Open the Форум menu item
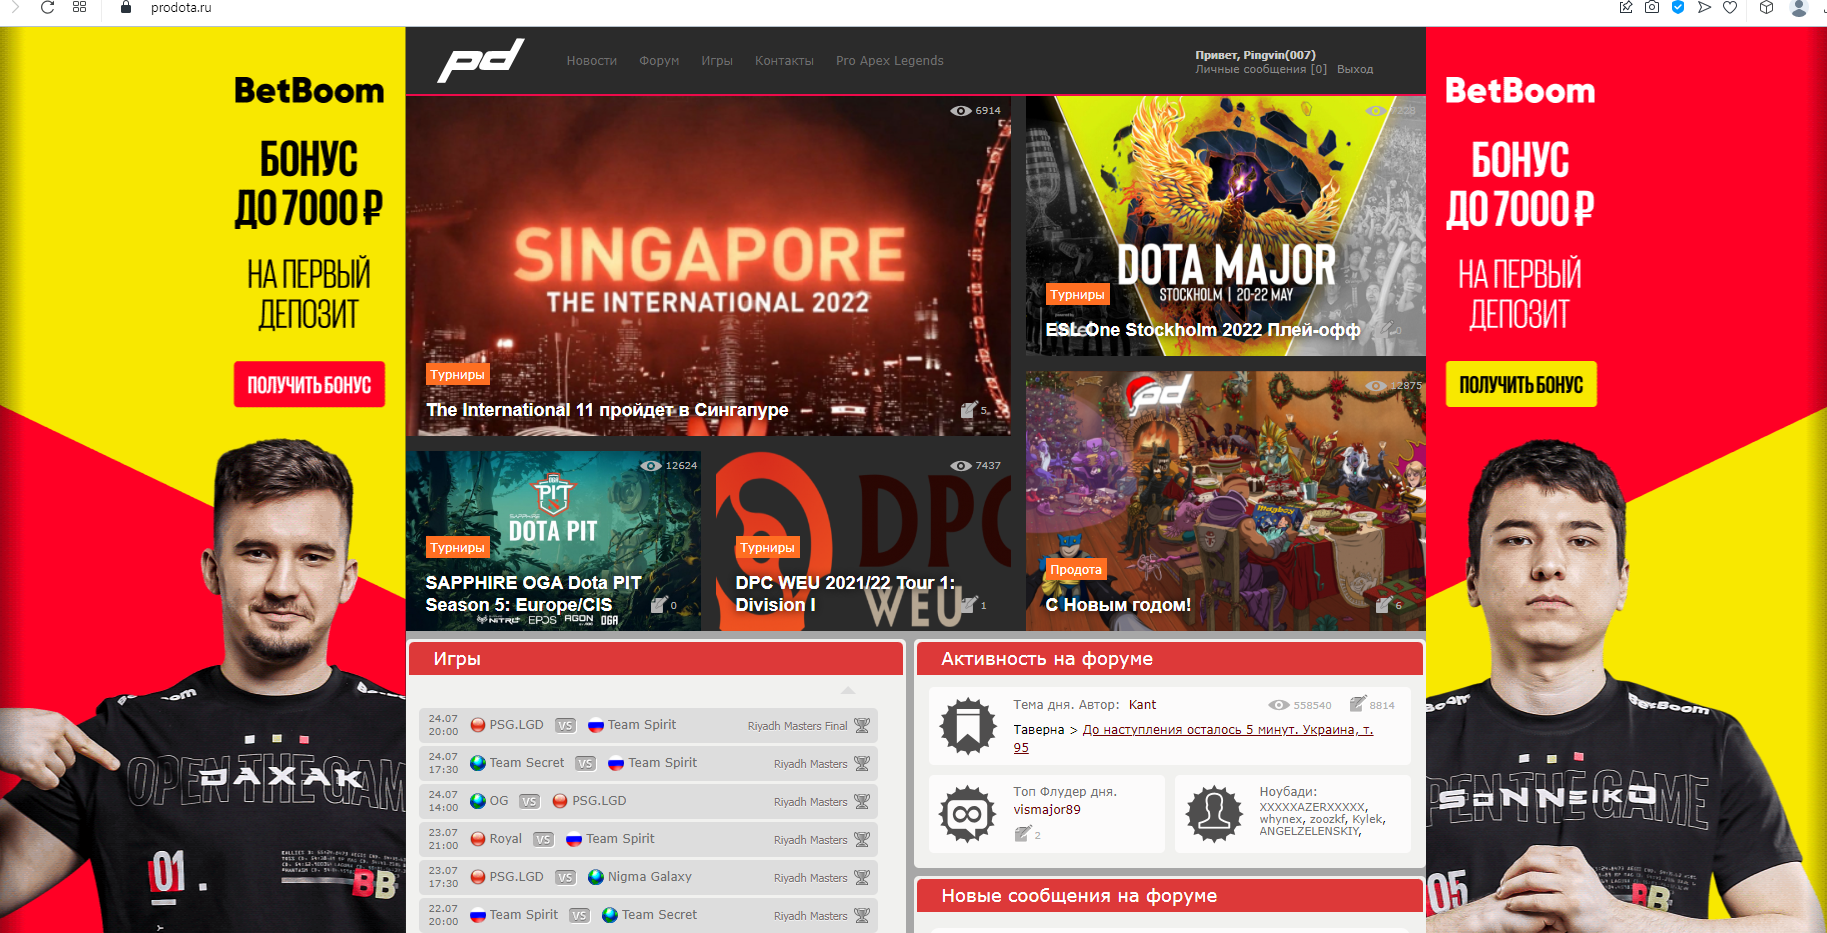 (659, 61)
